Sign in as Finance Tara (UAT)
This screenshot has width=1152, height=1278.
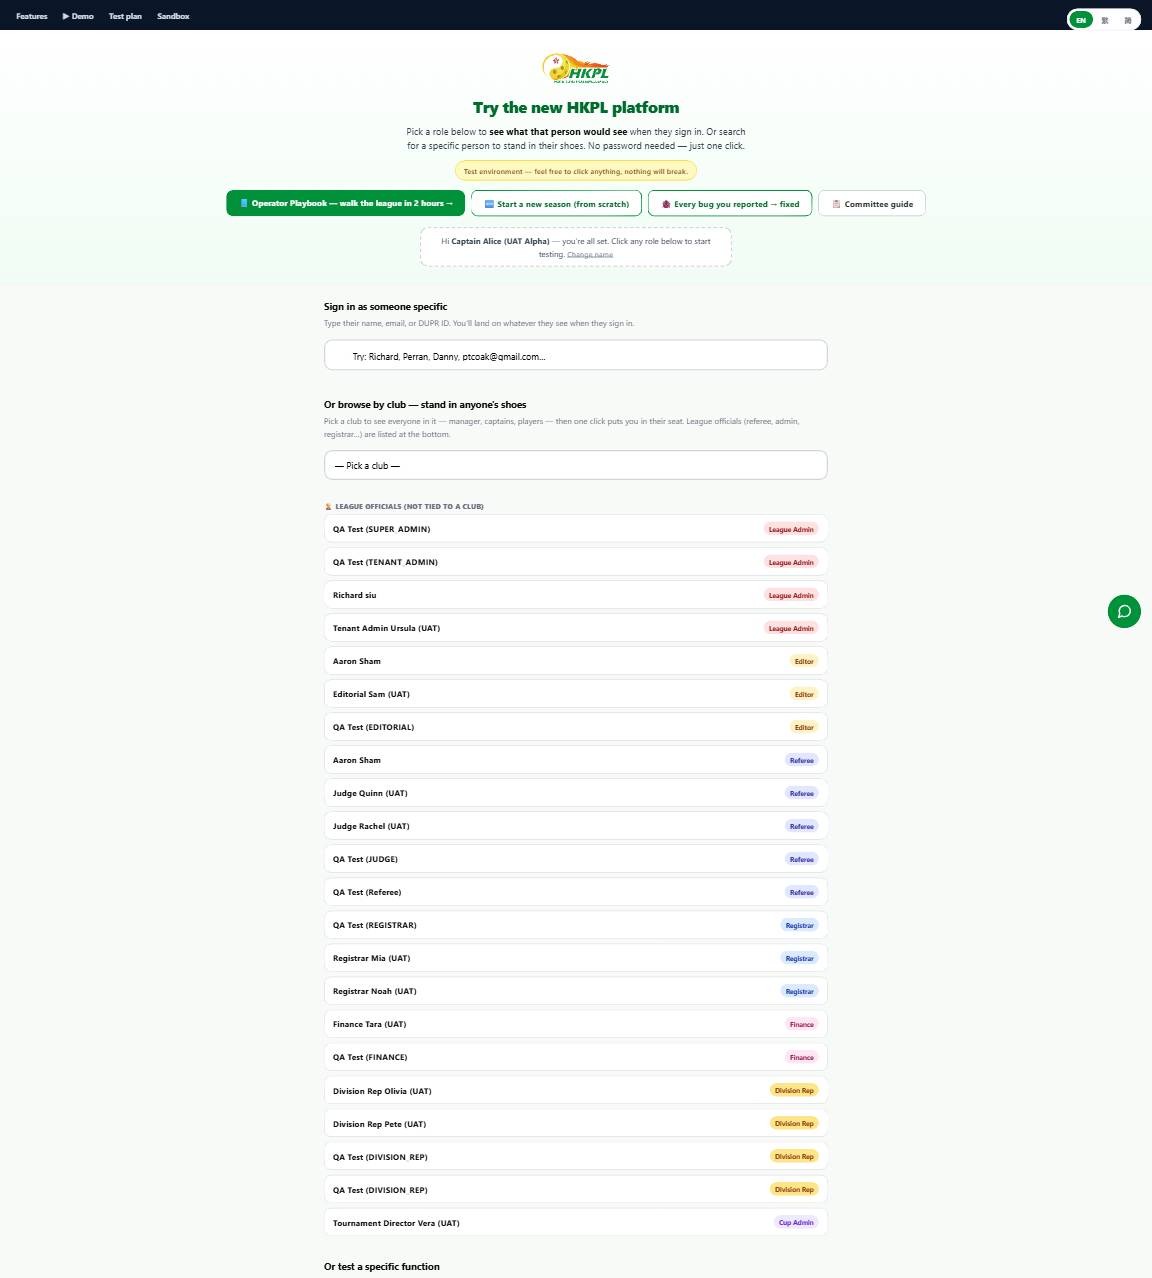pos(576,1024)
